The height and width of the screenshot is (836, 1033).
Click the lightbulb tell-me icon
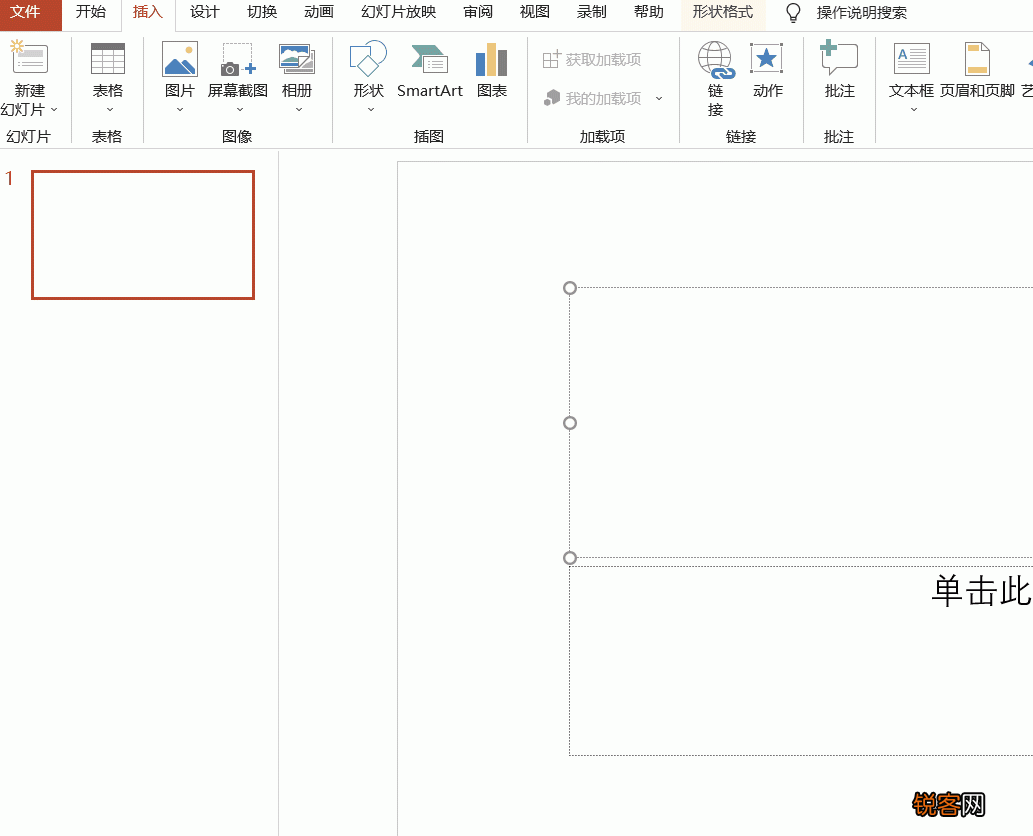(x=793, y=13)
